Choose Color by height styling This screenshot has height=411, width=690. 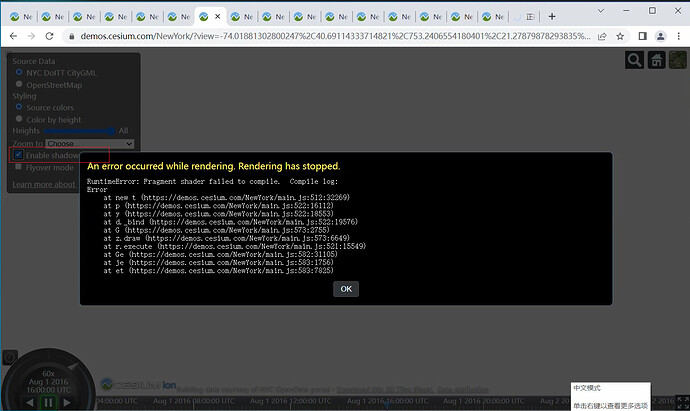point(19,119)
